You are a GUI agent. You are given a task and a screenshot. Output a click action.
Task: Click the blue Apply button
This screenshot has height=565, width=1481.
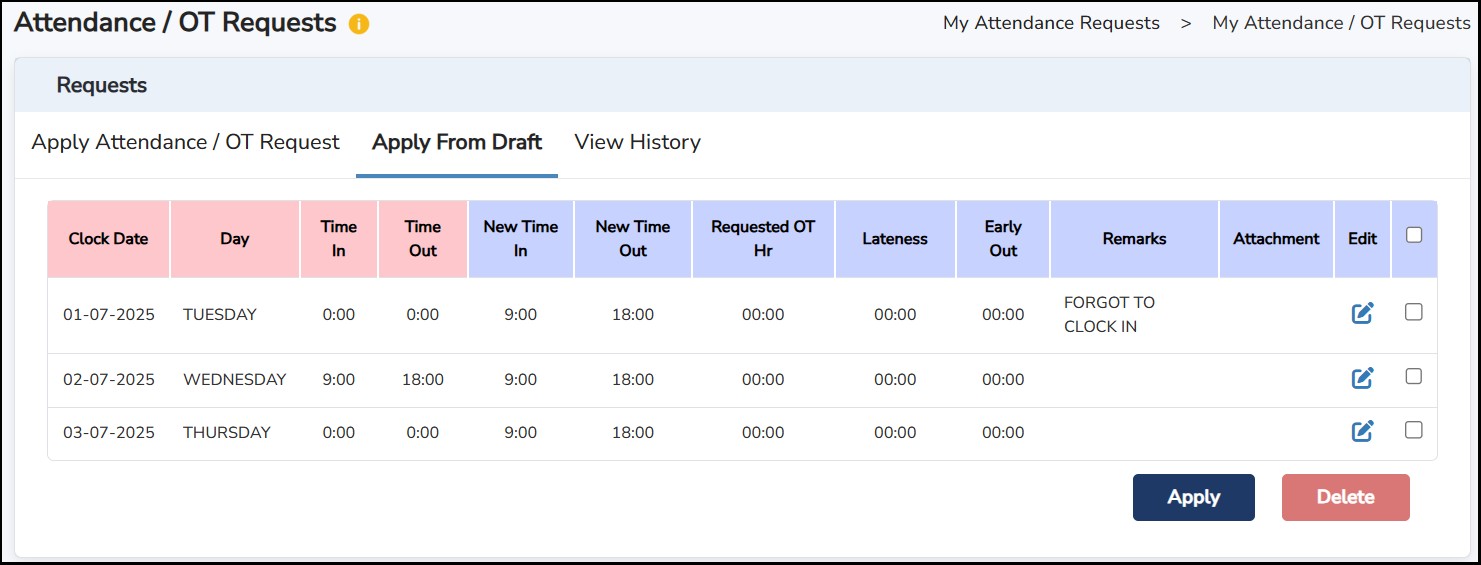(x=1194, y=497)
